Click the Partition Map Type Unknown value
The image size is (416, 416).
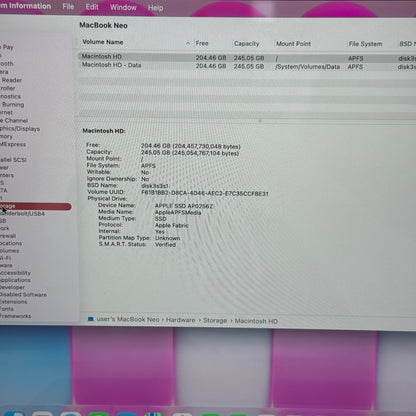[167, 238]
